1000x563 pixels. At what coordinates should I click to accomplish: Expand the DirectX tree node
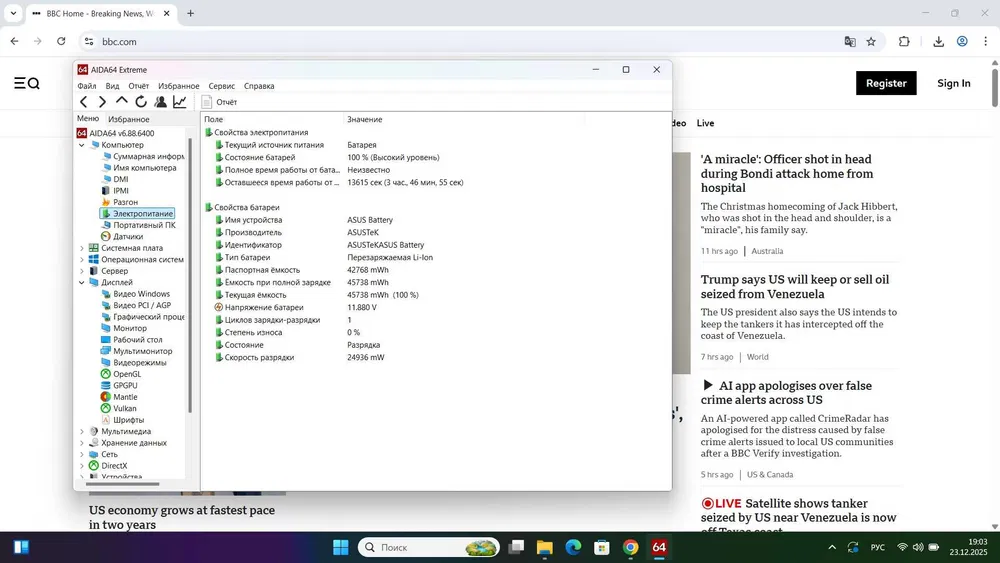pos(82,466)
